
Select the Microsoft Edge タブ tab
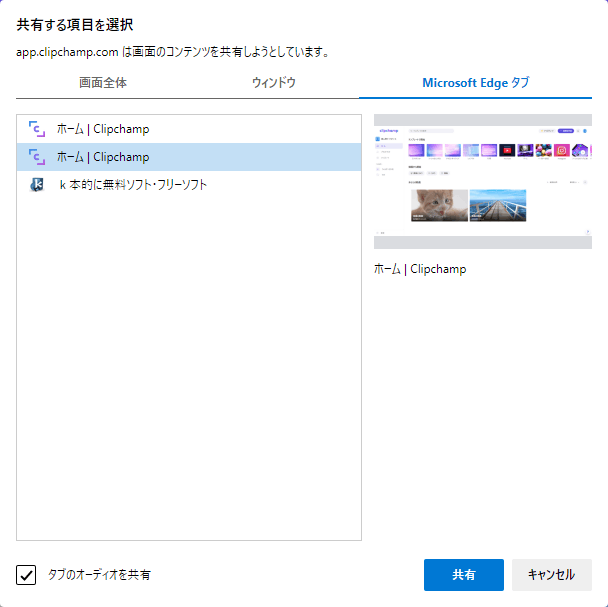tap(475, 83)
